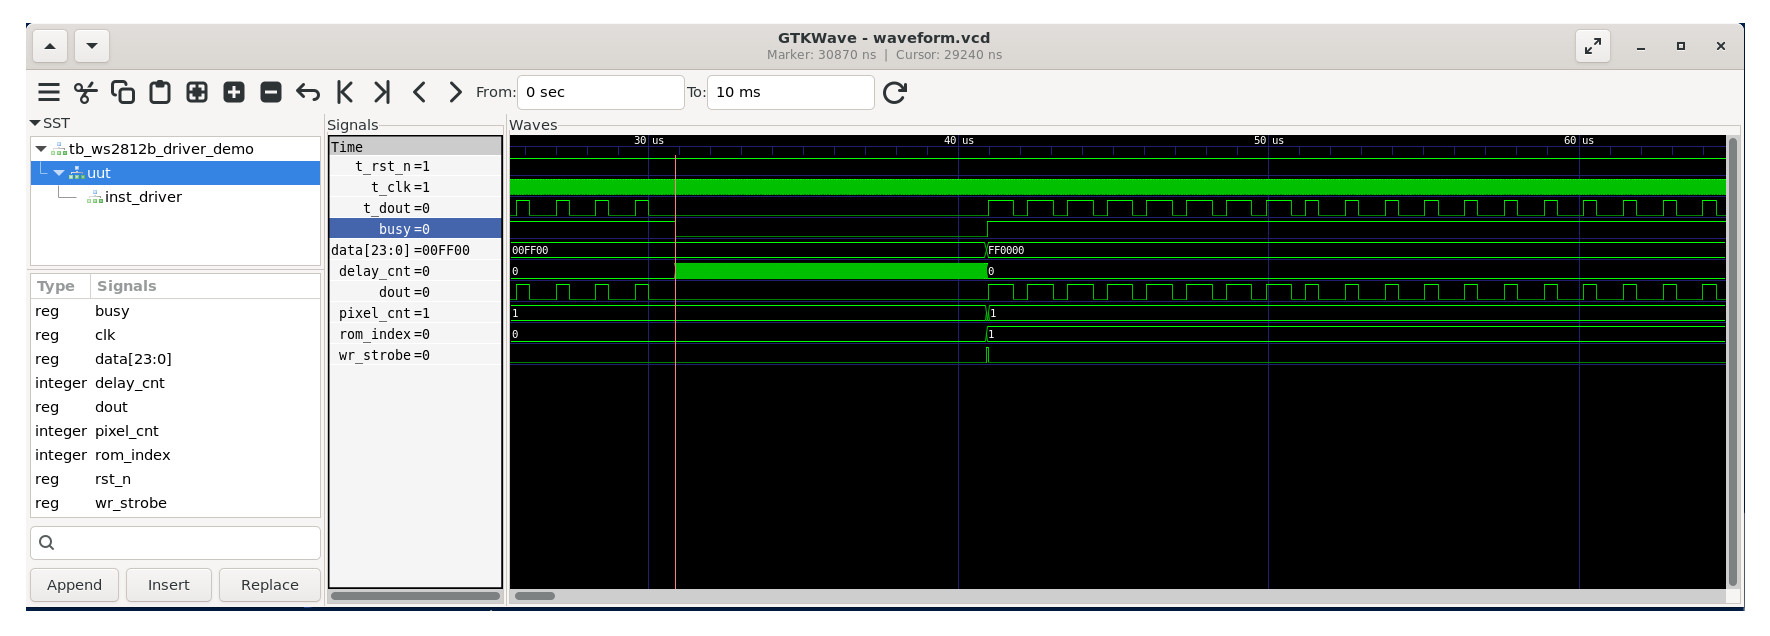This screenshot has width=1770, height=636.
Task: Collapse the uut tree node
Action: pyautogui.click(x=59, y=173)
